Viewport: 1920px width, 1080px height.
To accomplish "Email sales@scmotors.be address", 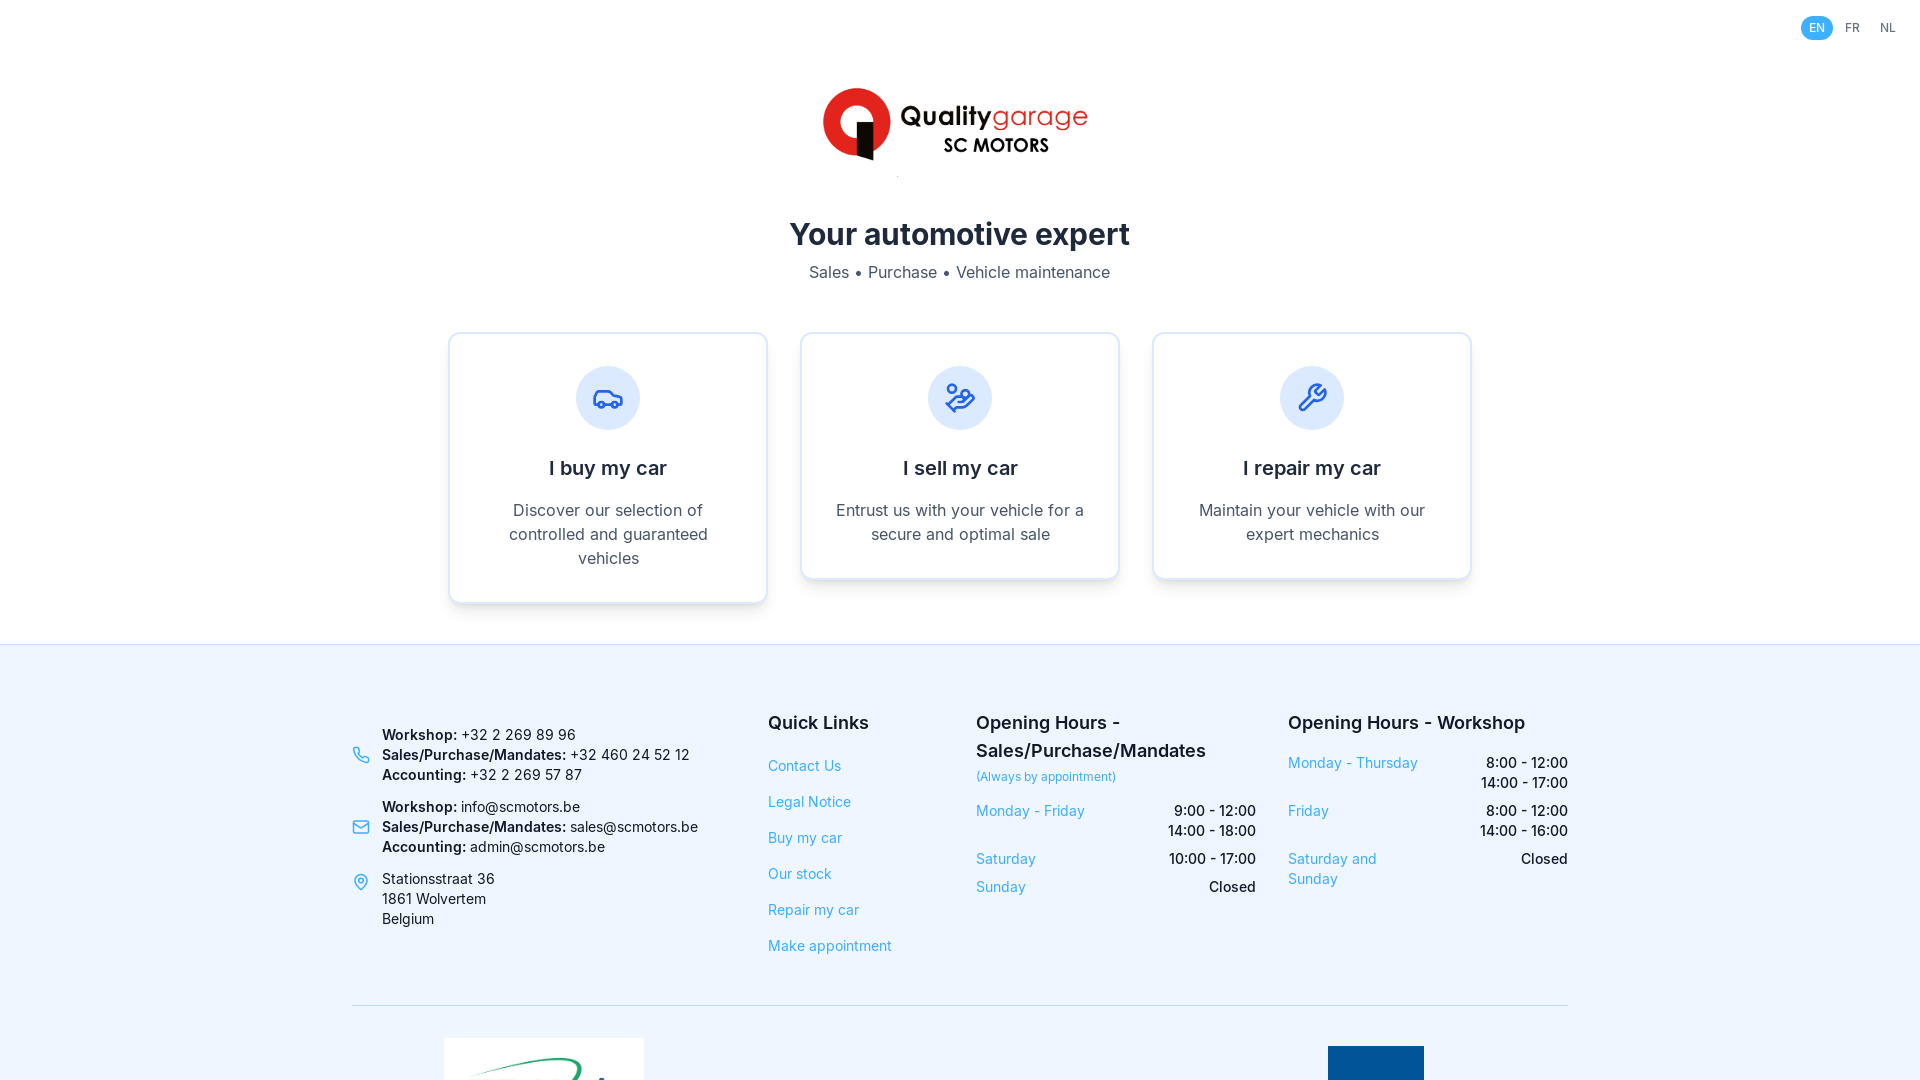I will pyautogui.click(x=633, y=827).
